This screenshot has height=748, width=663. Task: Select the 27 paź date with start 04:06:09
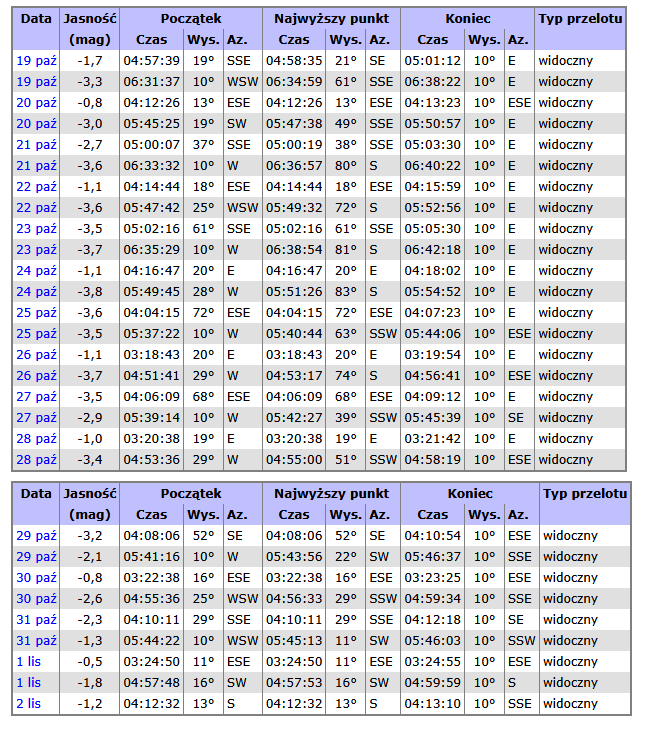(36, 396)
